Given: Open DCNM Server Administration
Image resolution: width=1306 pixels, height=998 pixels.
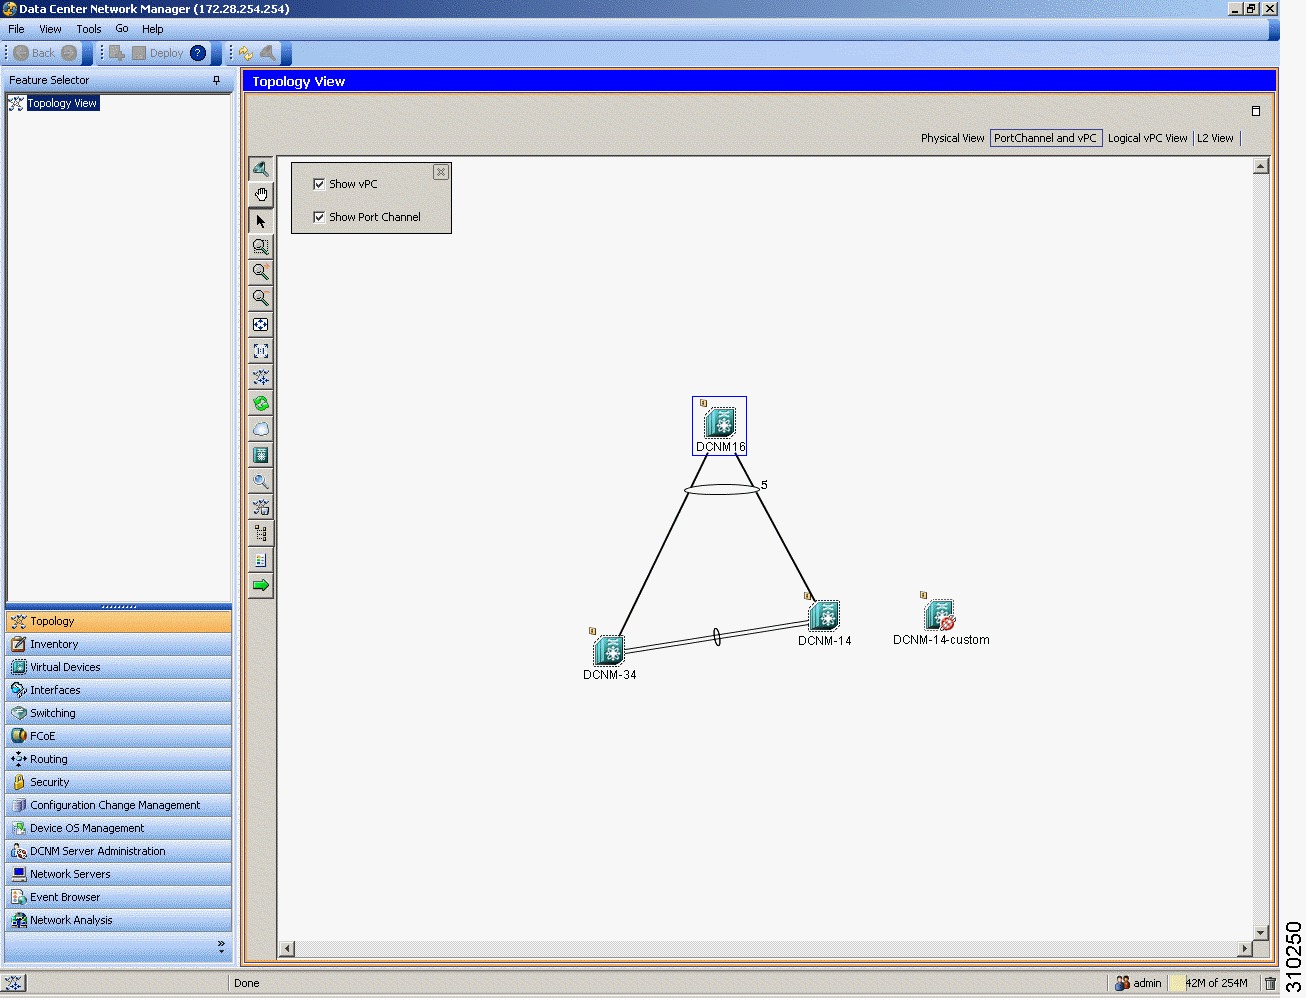Looking at the screenshot, I should (x=119, y=851).
